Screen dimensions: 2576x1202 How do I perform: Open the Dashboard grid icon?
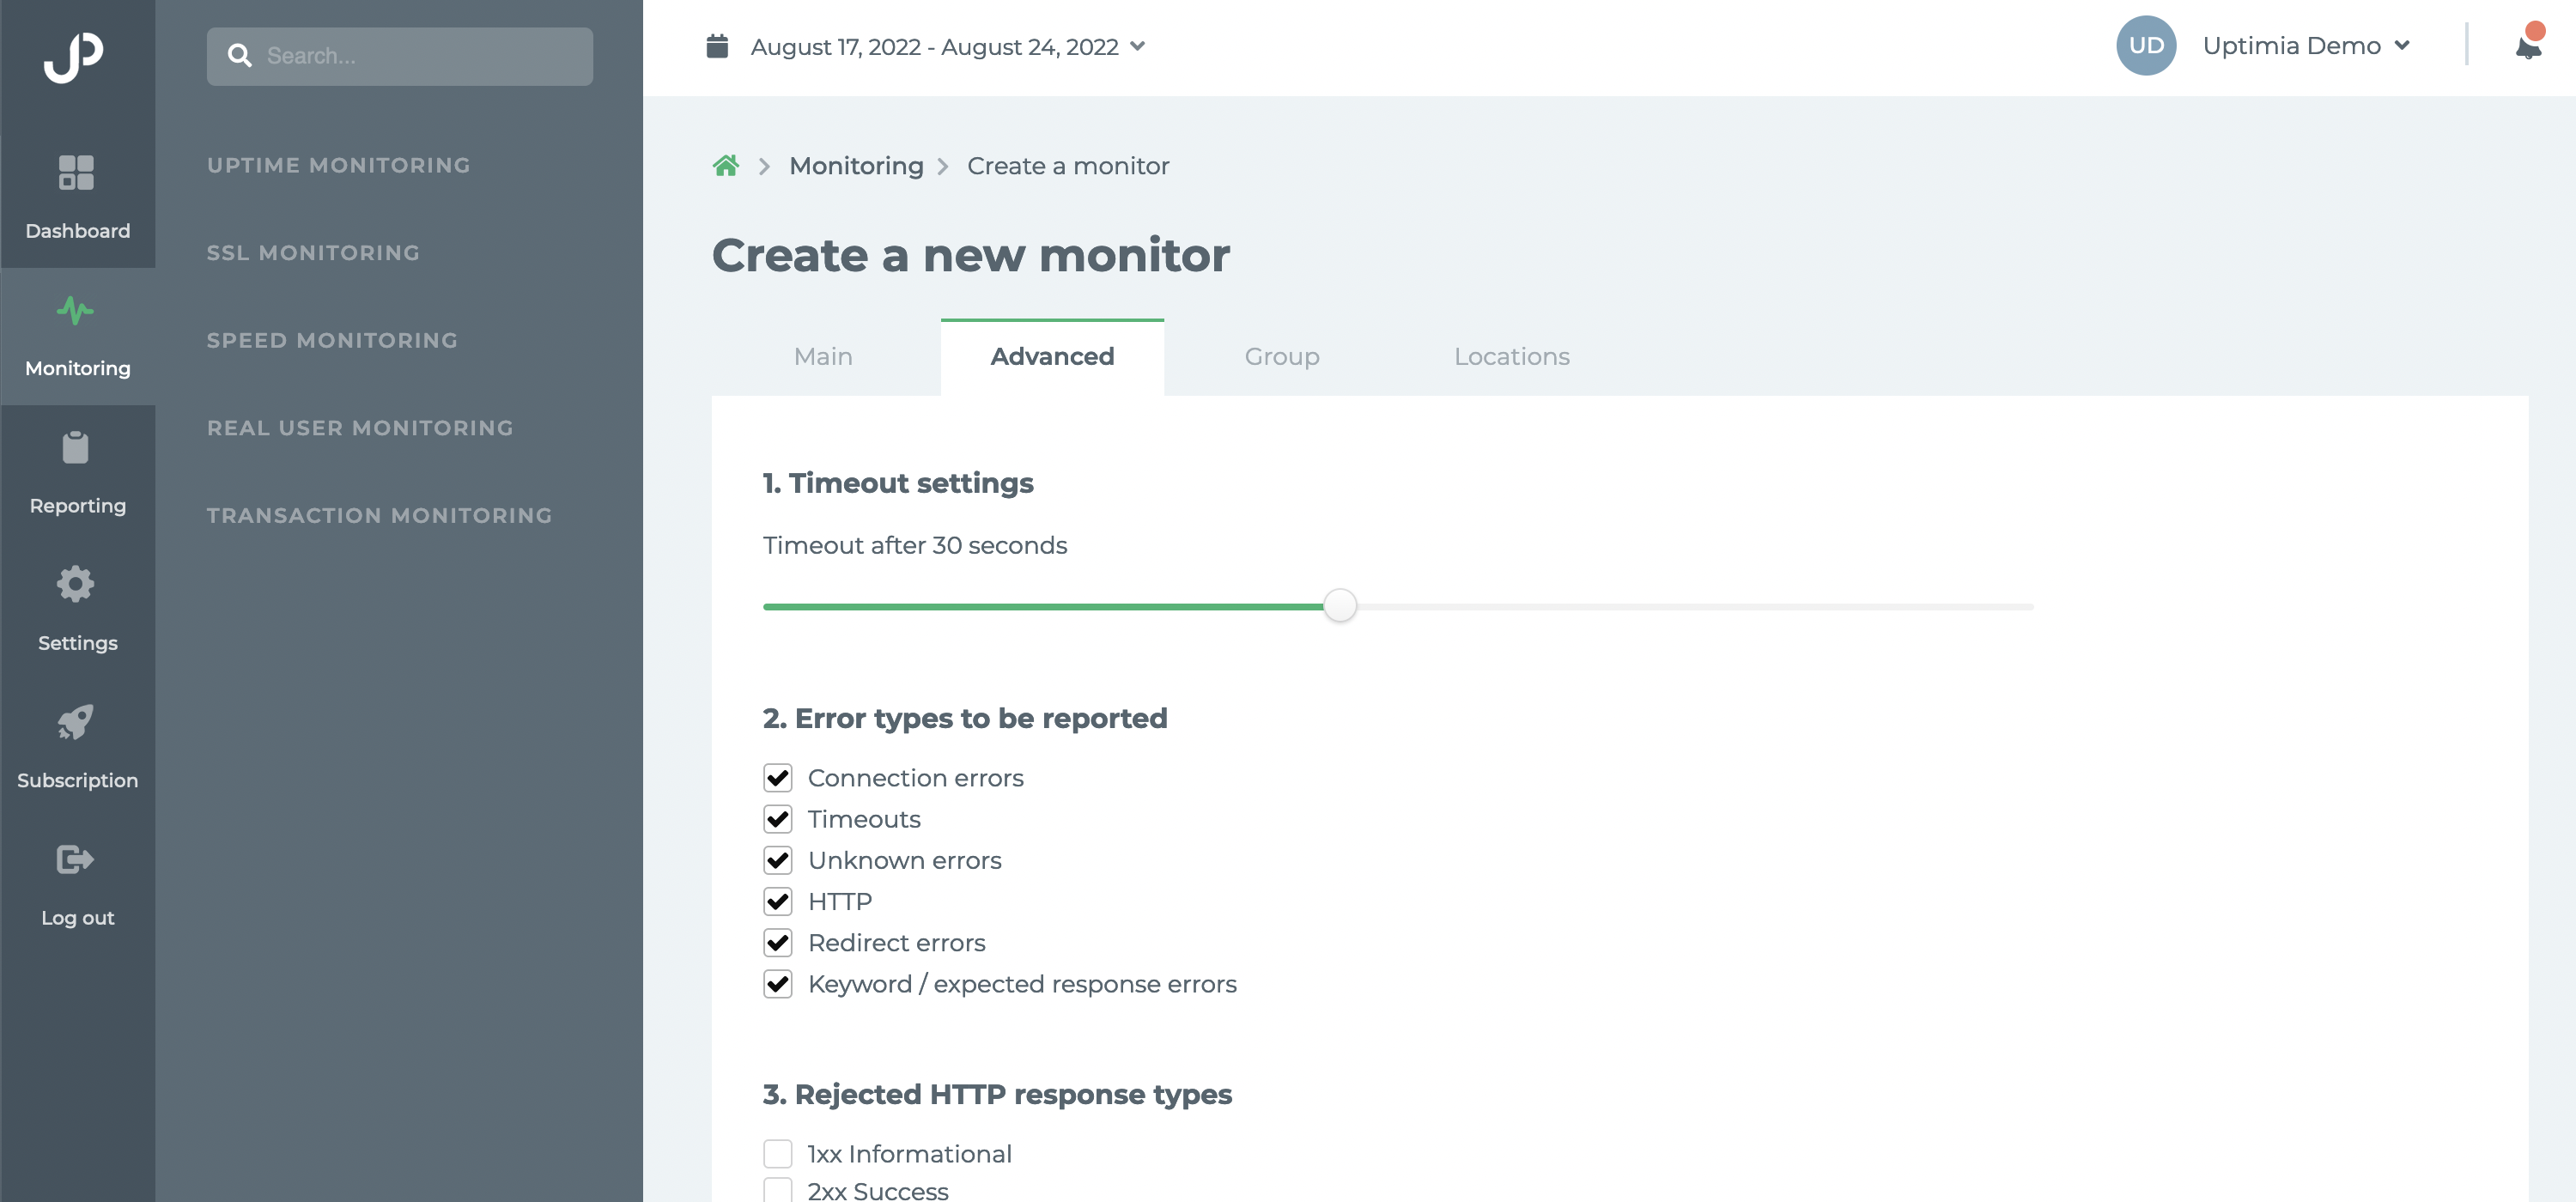76,172
